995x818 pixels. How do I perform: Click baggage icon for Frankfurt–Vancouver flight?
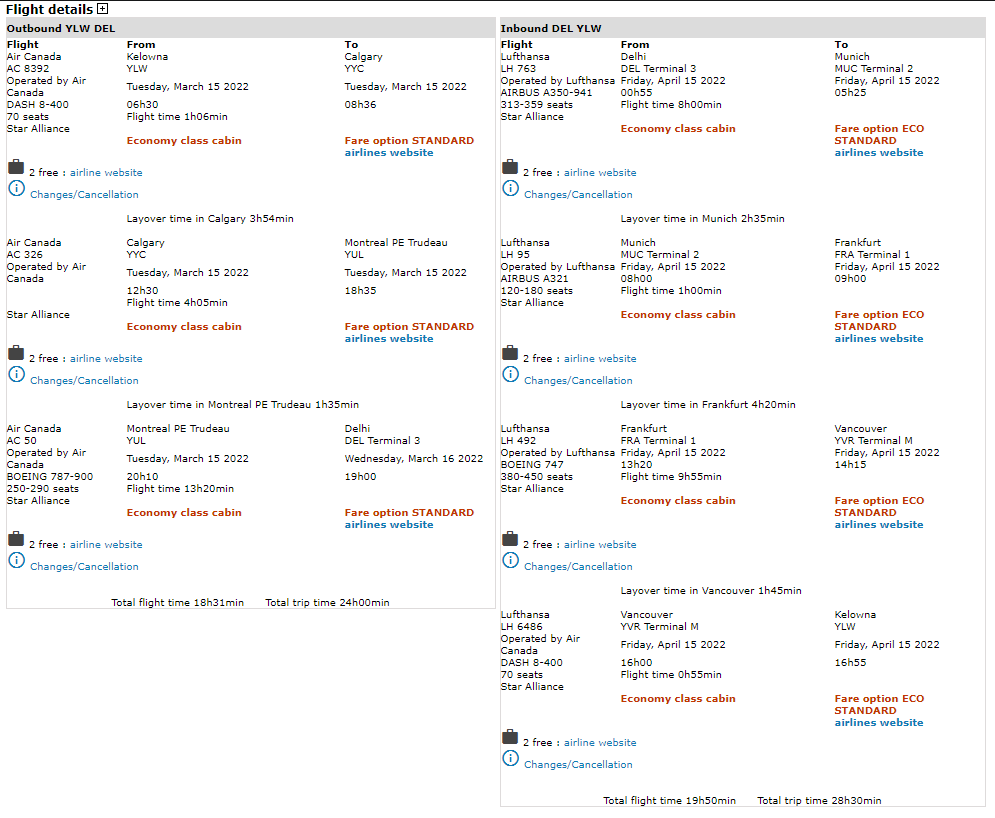click(x=510, y=539)
